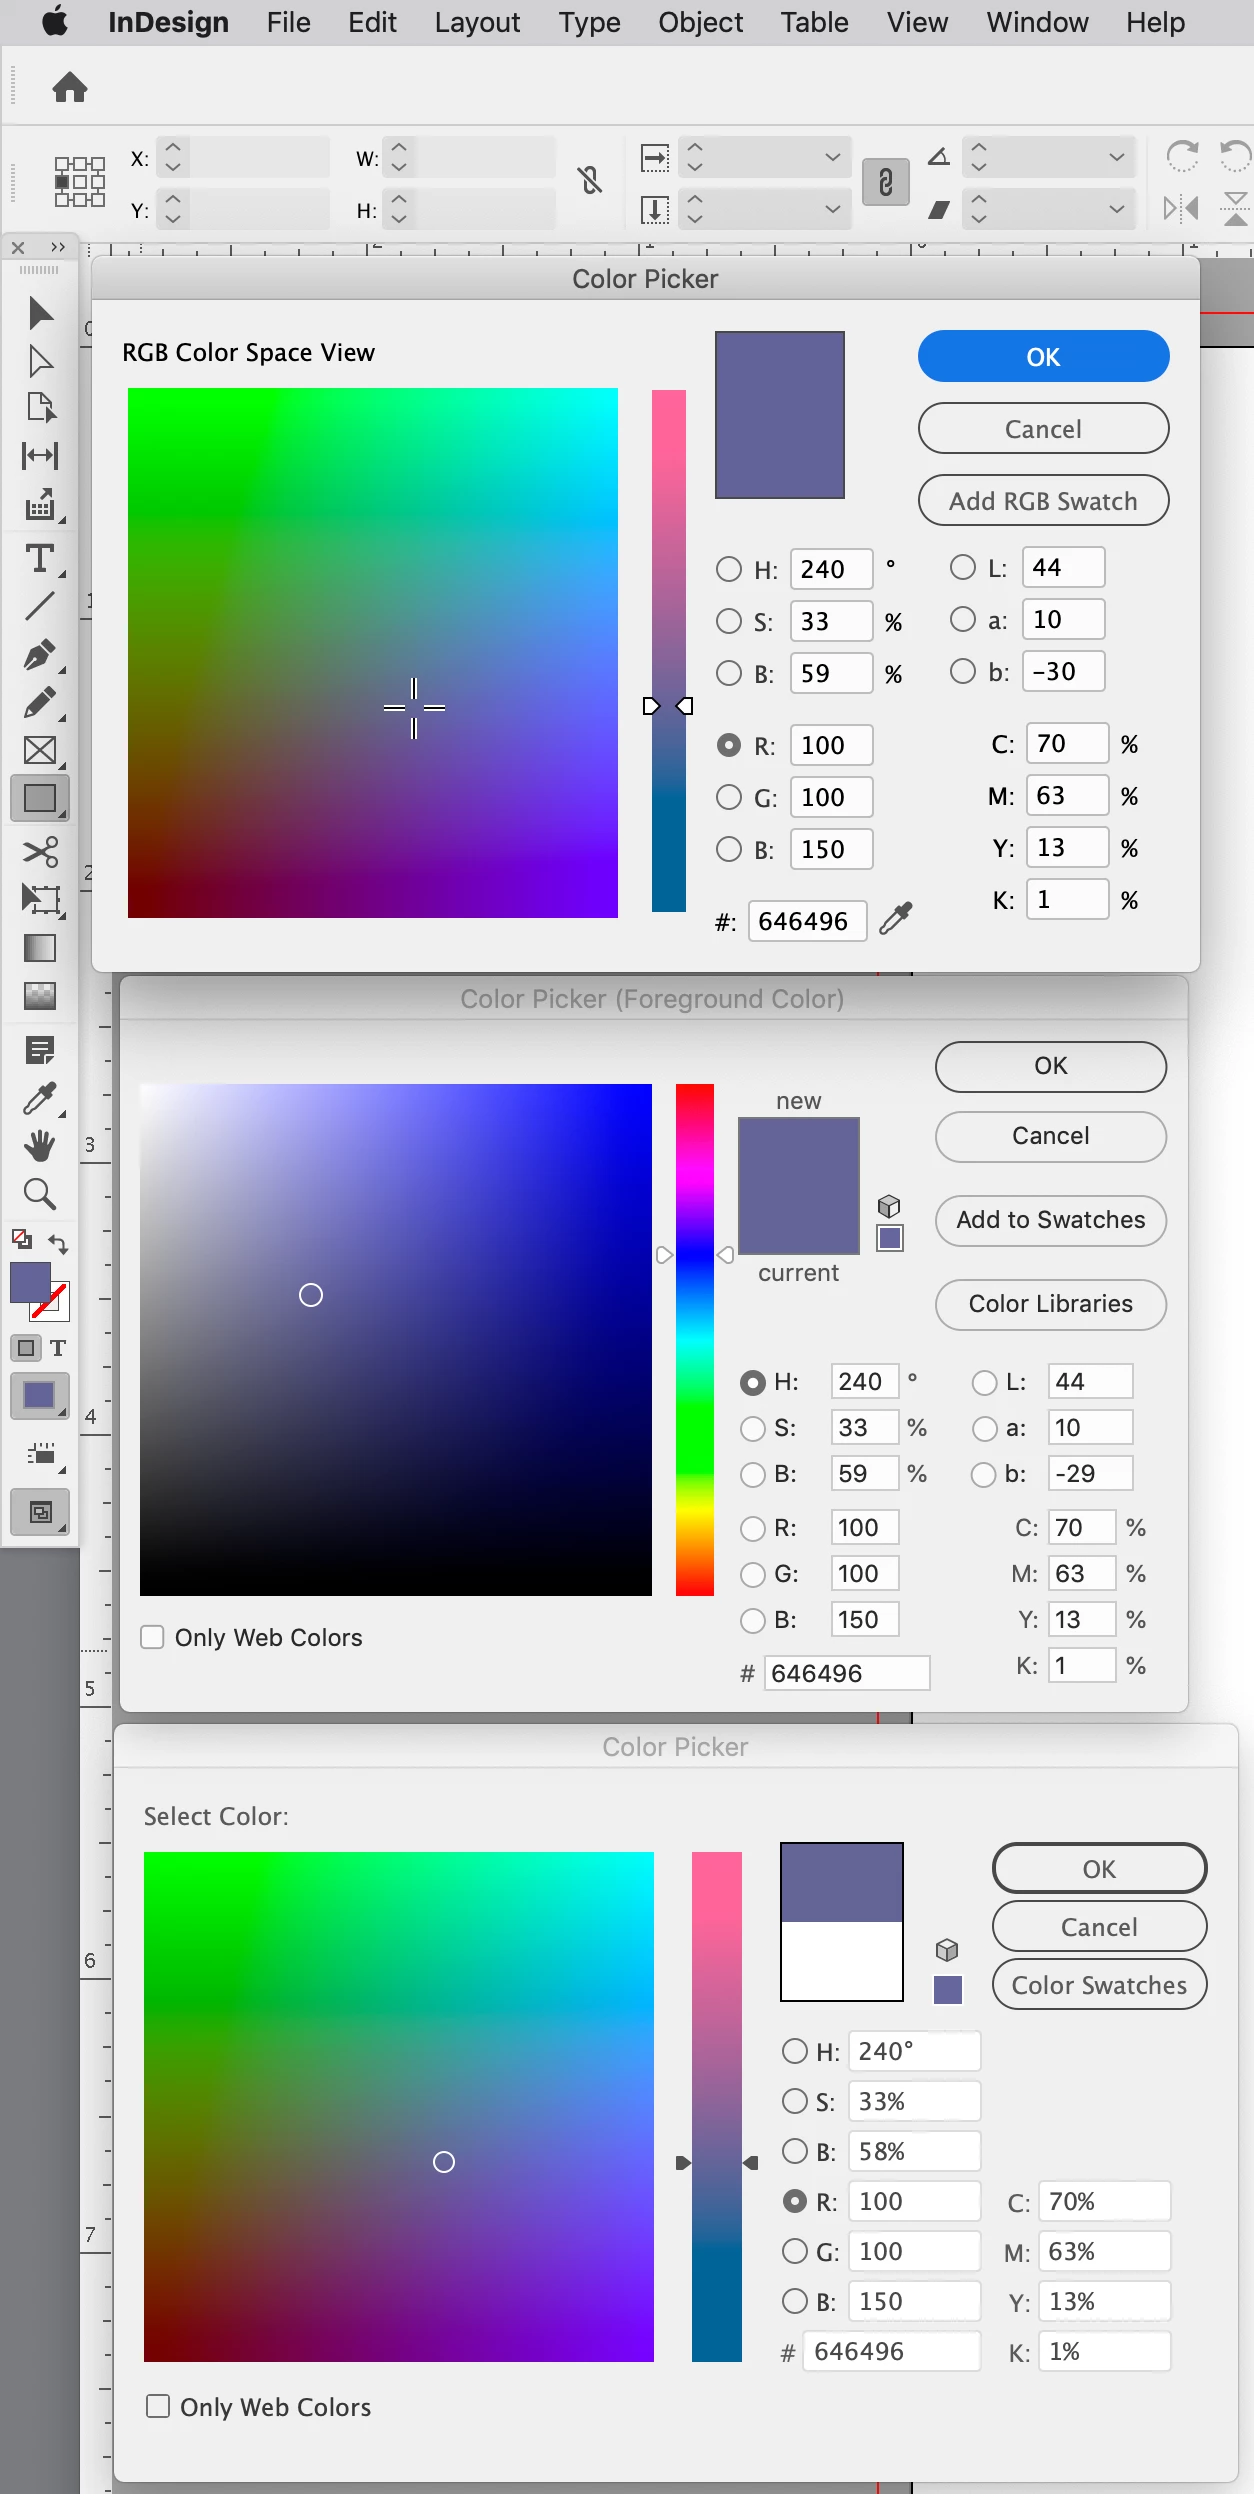
Task: Select the Selection tool arrow
Action: tap(40, 313)
